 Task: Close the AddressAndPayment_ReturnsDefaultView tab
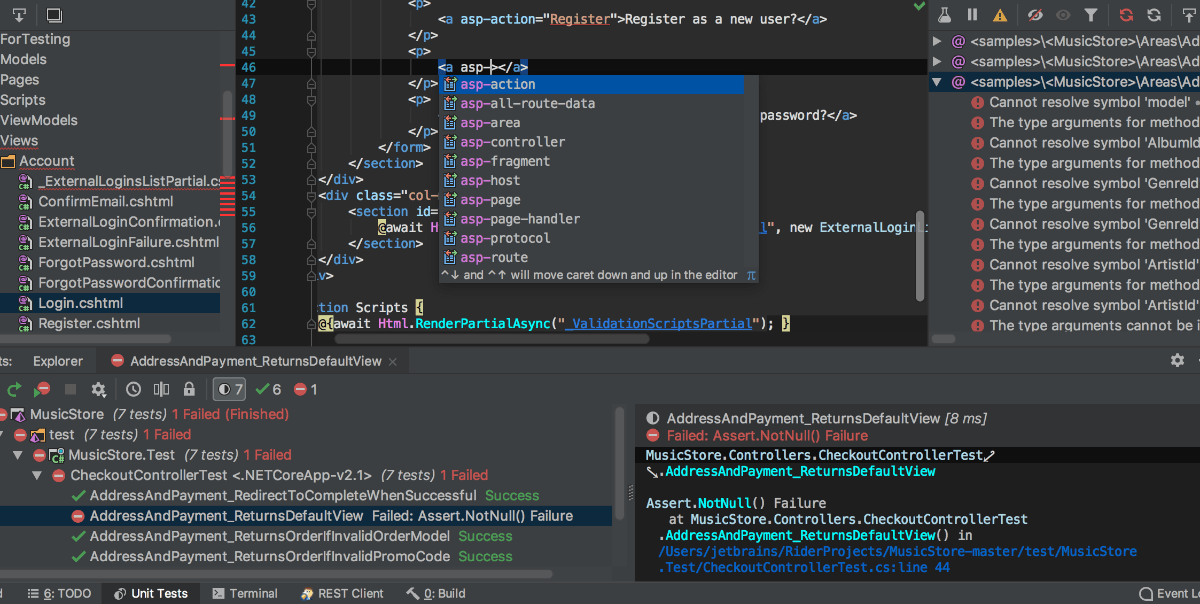tap(393, 361)
